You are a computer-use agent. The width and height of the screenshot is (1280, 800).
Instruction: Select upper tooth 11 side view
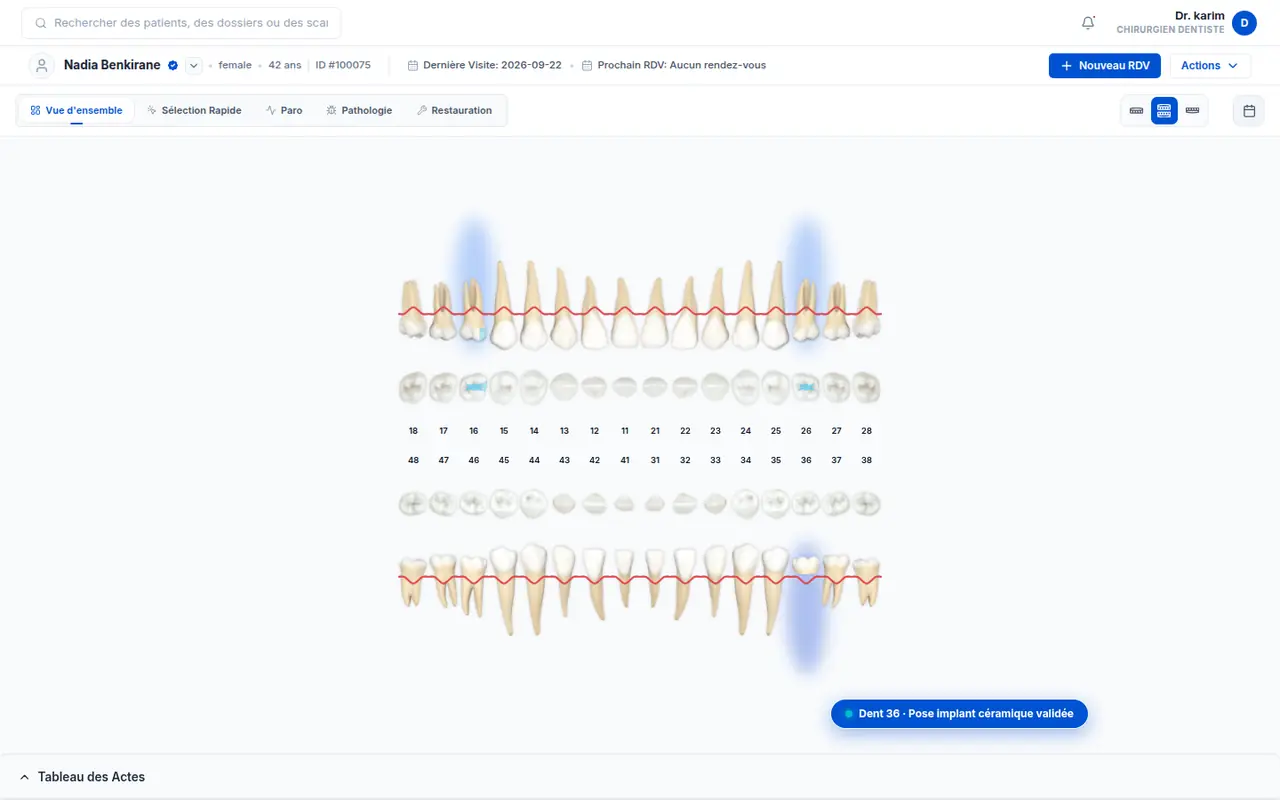click(625, 312)
